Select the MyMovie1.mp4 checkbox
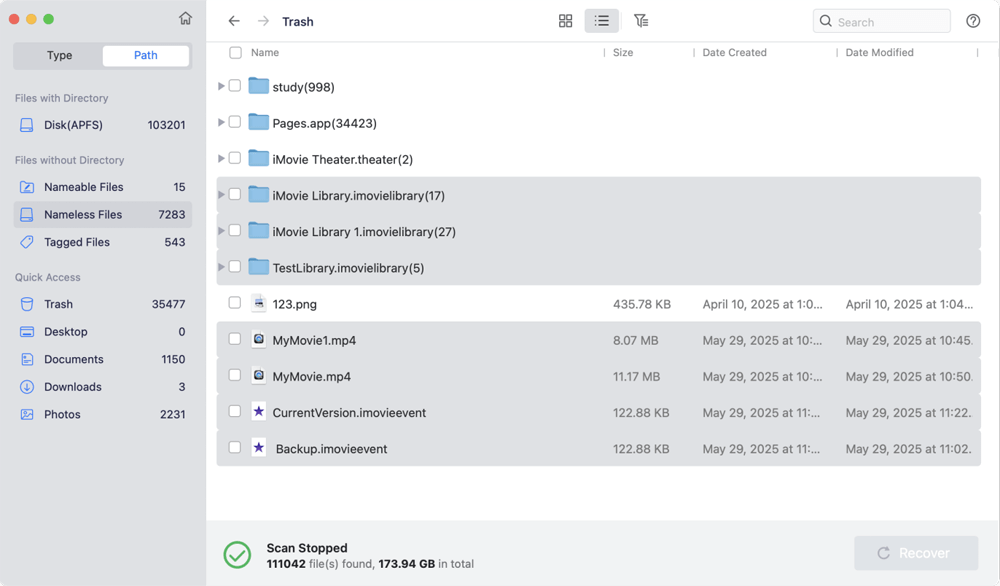 (234, 339)
